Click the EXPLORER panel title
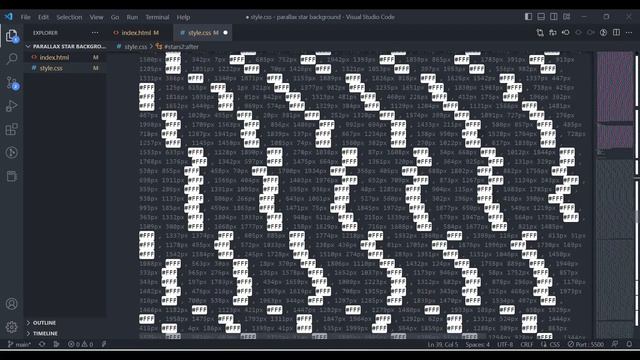This screenshot has width=640, height=360. 45,33
